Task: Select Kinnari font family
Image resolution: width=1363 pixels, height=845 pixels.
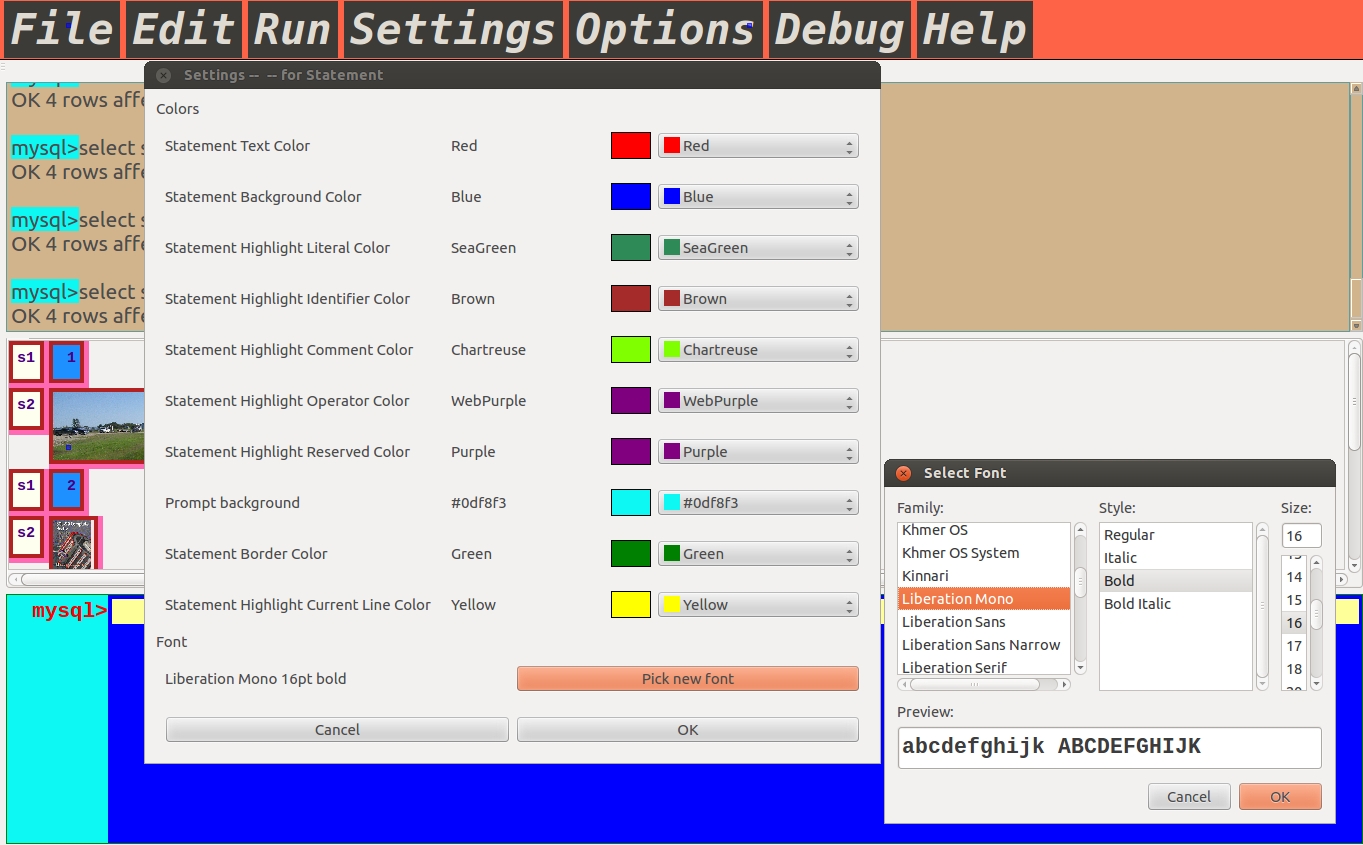Action: tap(984, 576)
